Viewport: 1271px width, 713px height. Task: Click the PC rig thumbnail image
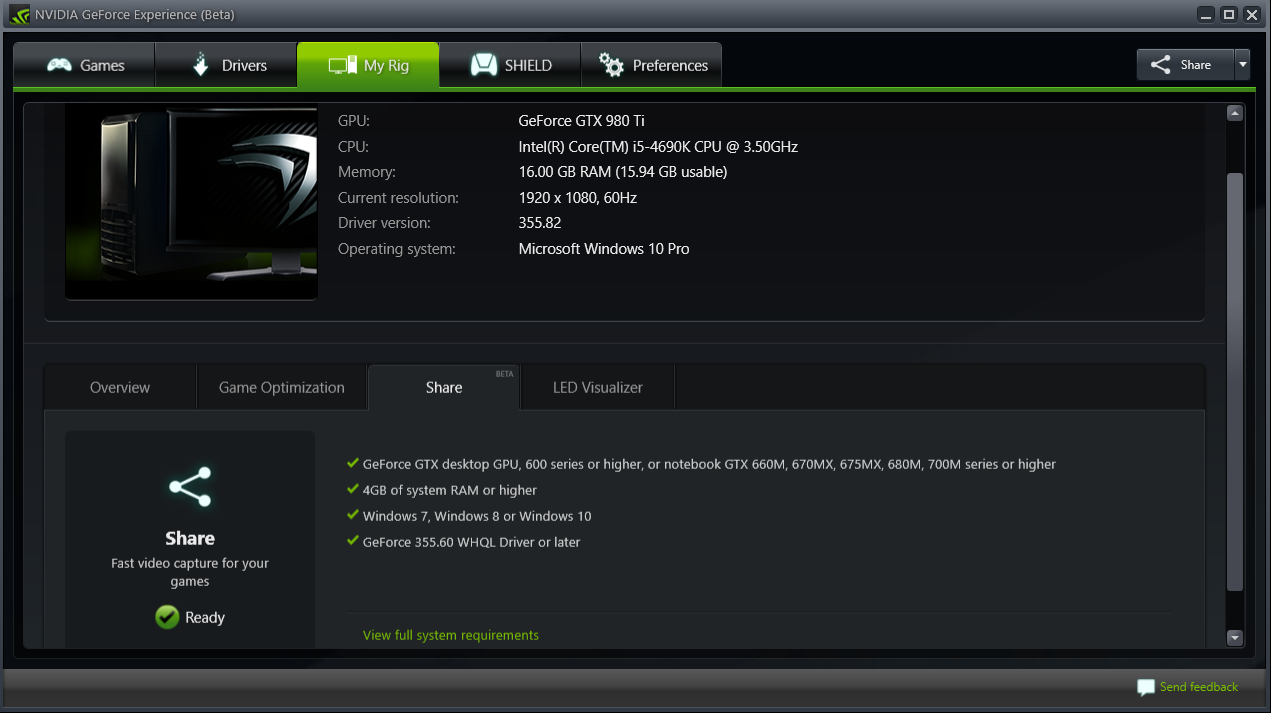pyautogui.click(x=191, y=201)
